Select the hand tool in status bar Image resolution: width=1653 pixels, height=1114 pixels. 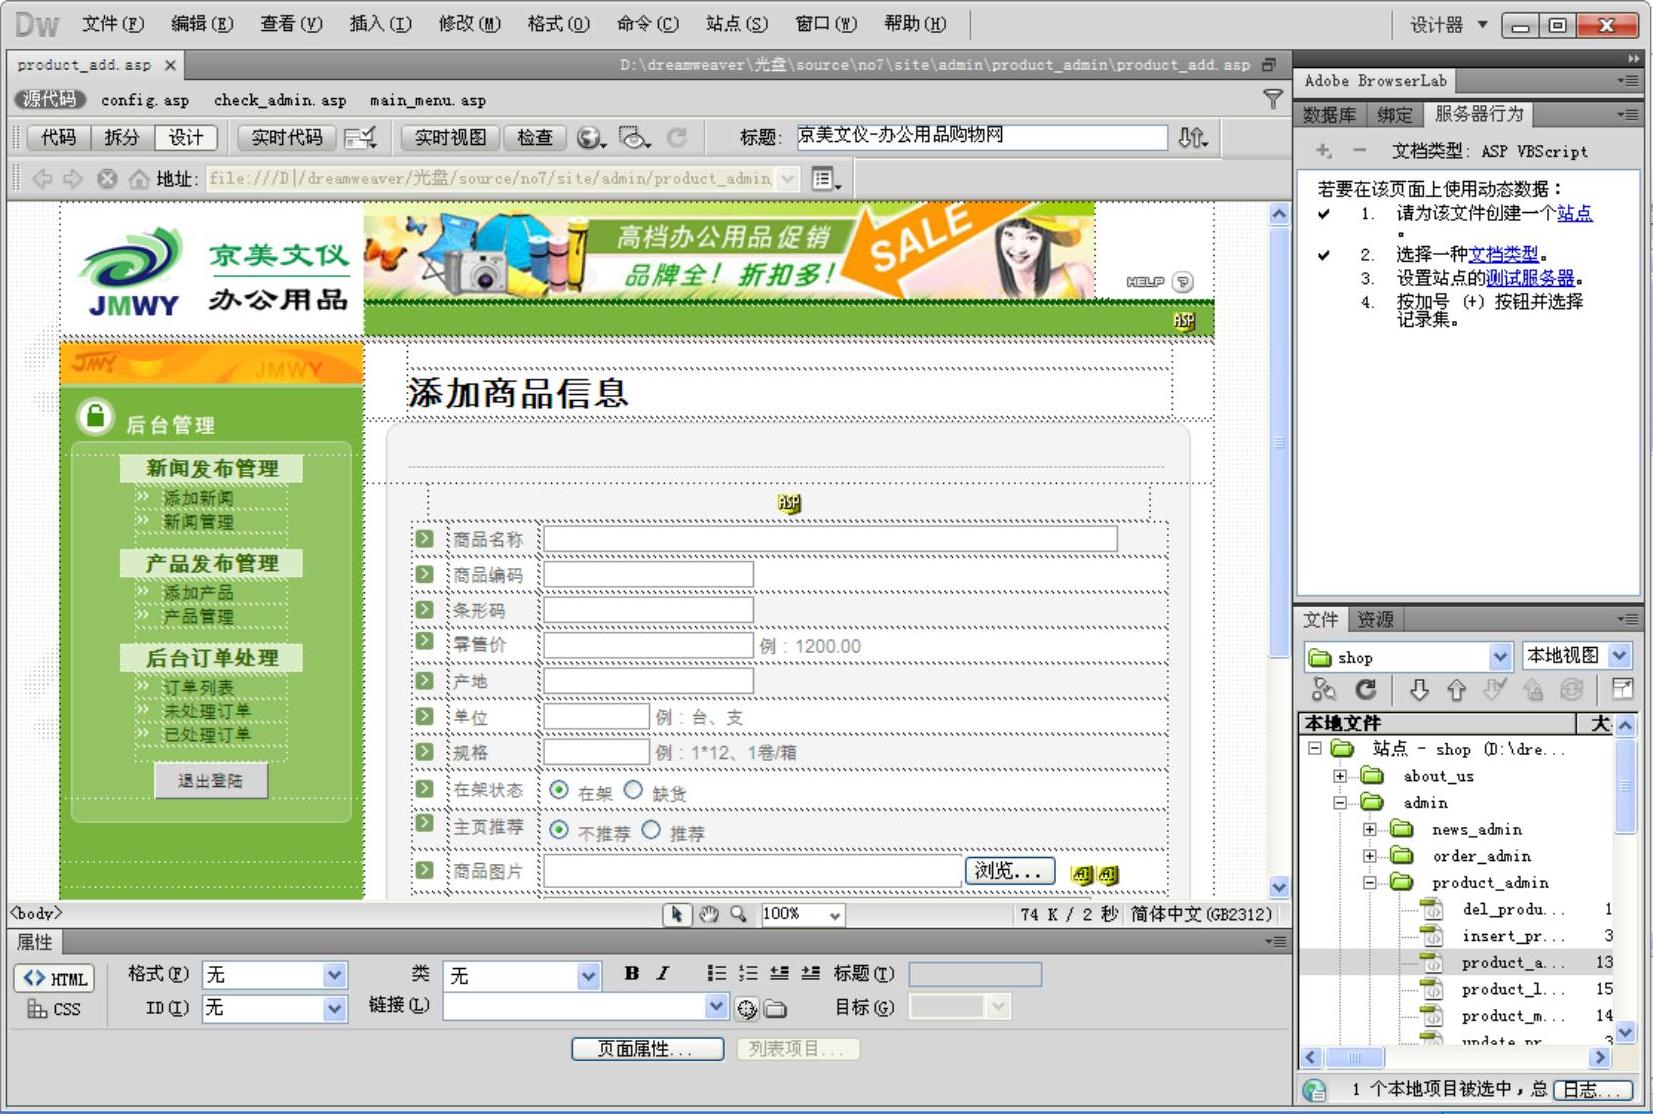(x=709, y=914)
